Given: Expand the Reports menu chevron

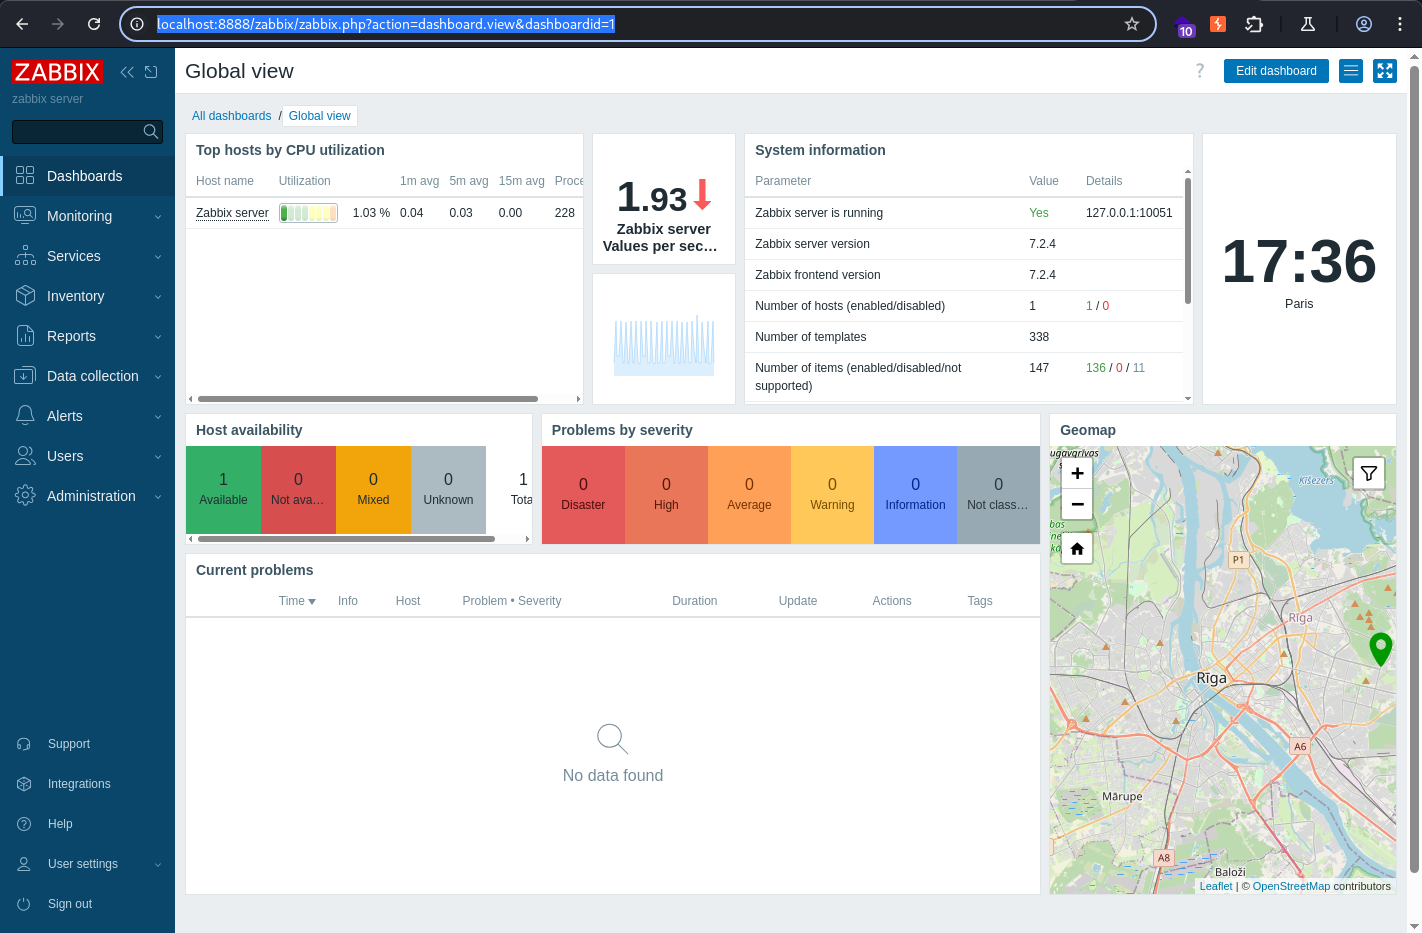Looking at the screenshot, I should 158,337.
